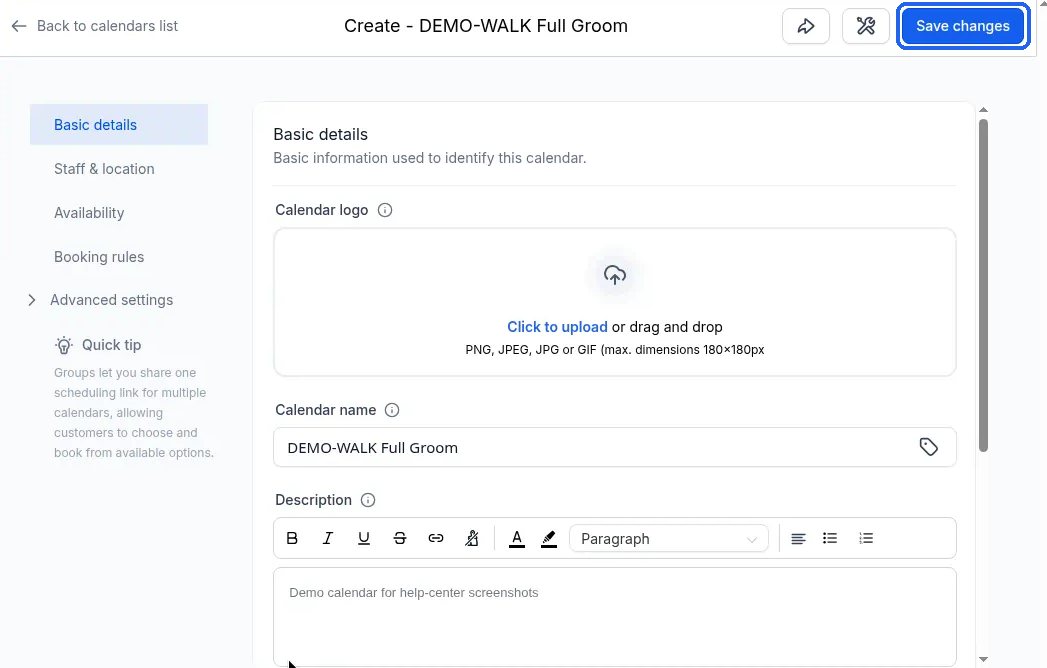
Task: Click the Calendar logo info icon
Action: click(x=385, y=210)
